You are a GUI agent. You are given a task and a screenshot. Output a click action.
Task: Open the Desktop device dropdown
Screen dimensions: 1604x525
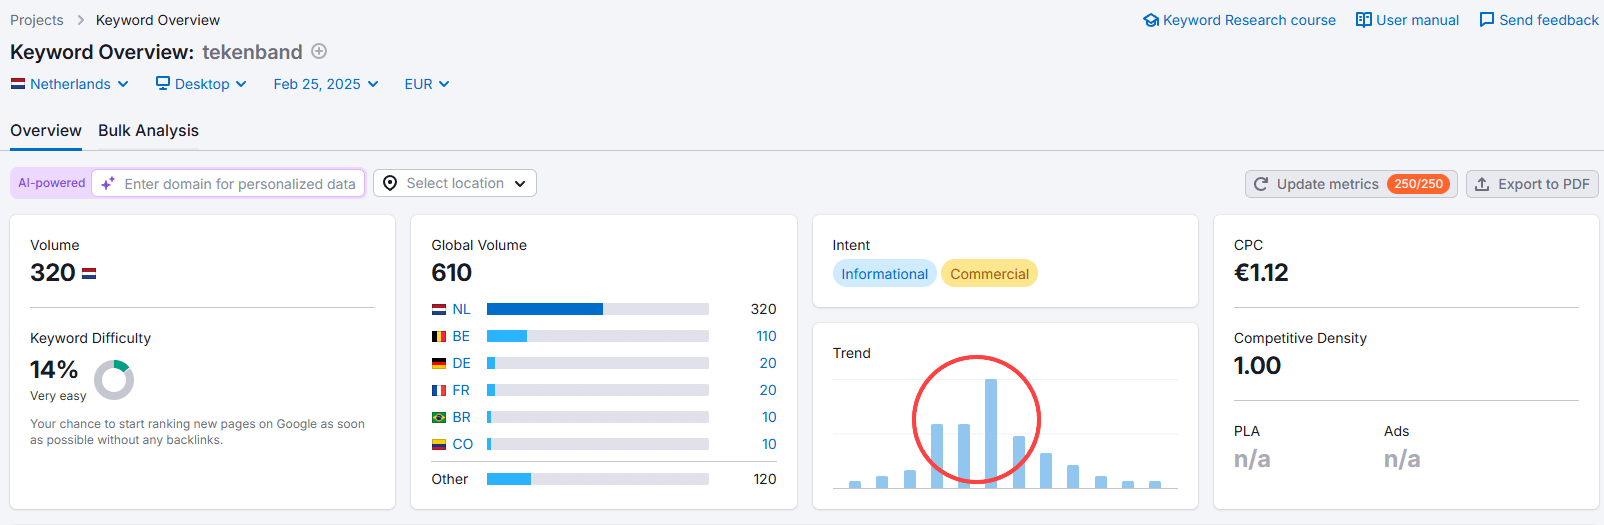(x=201, y=84)
